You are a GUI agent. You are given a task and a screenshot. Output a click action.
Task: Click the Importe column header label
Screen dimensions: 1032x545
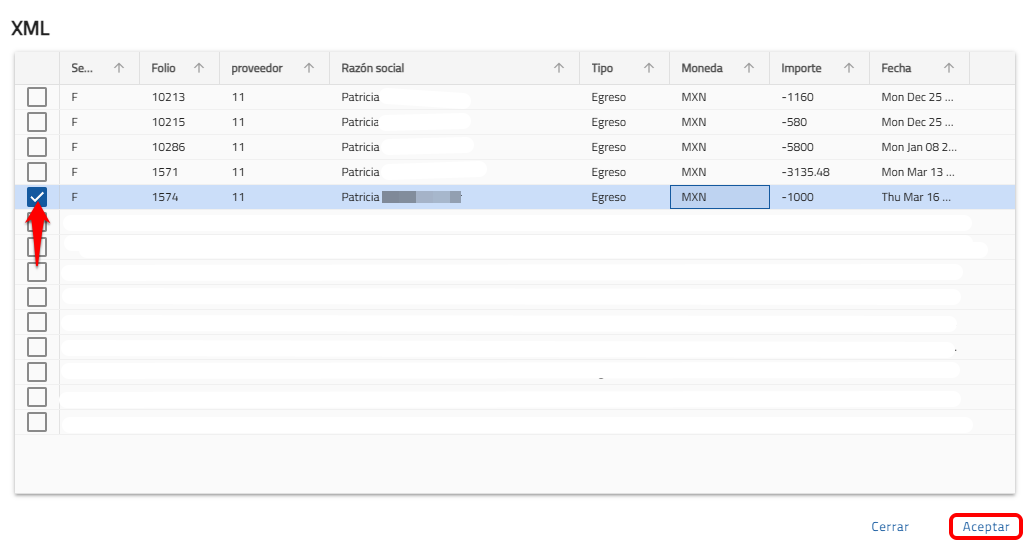tap(802, 68)
